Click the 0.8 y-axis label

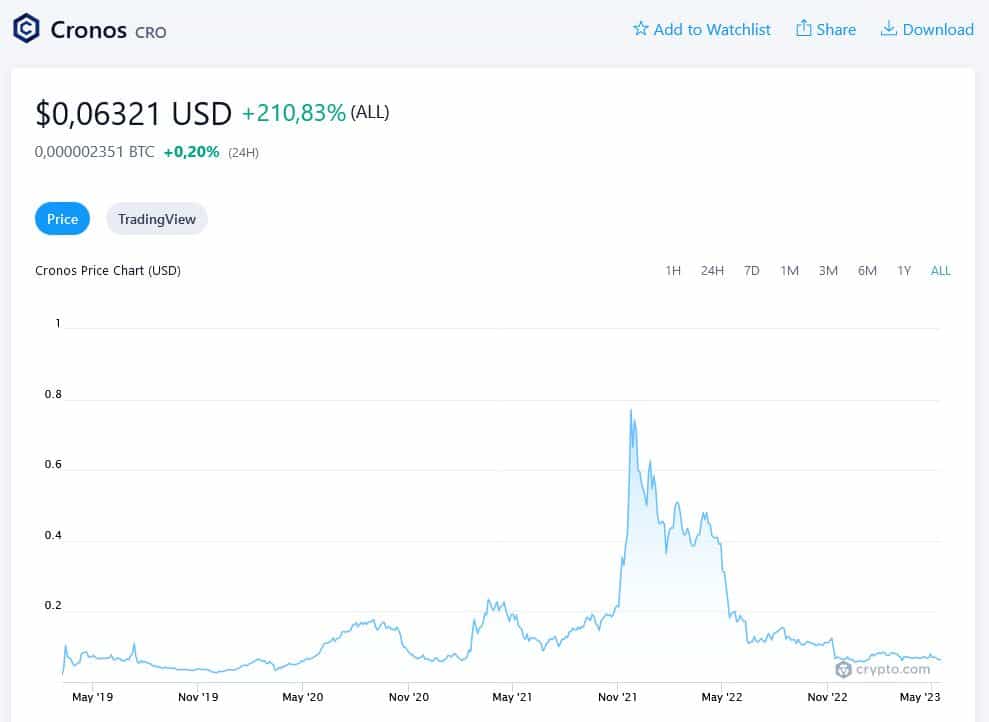coord(53,394)
